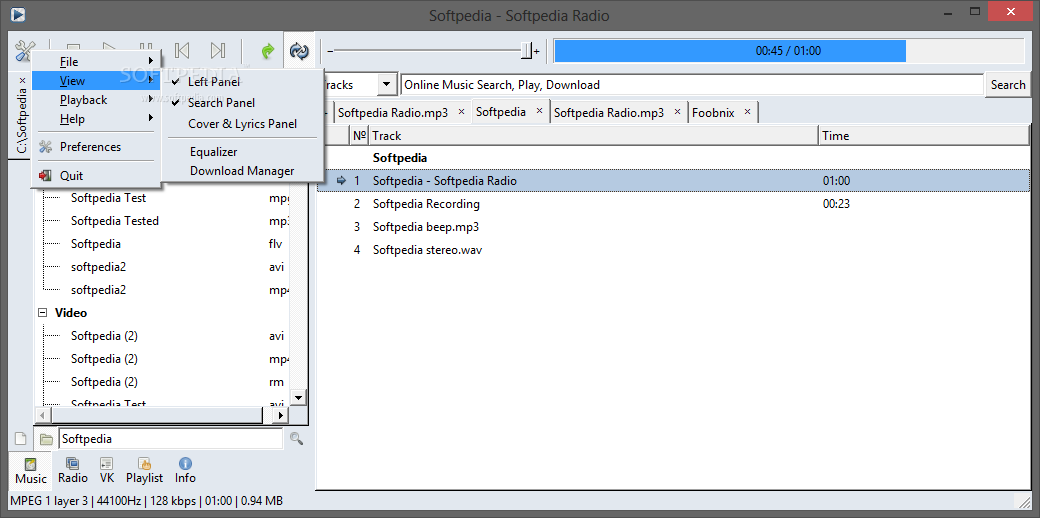This screenshot has width=1040, height=518.
Task: Click the wrench and screwdriver main menu icon
Action: click(24, 50)
